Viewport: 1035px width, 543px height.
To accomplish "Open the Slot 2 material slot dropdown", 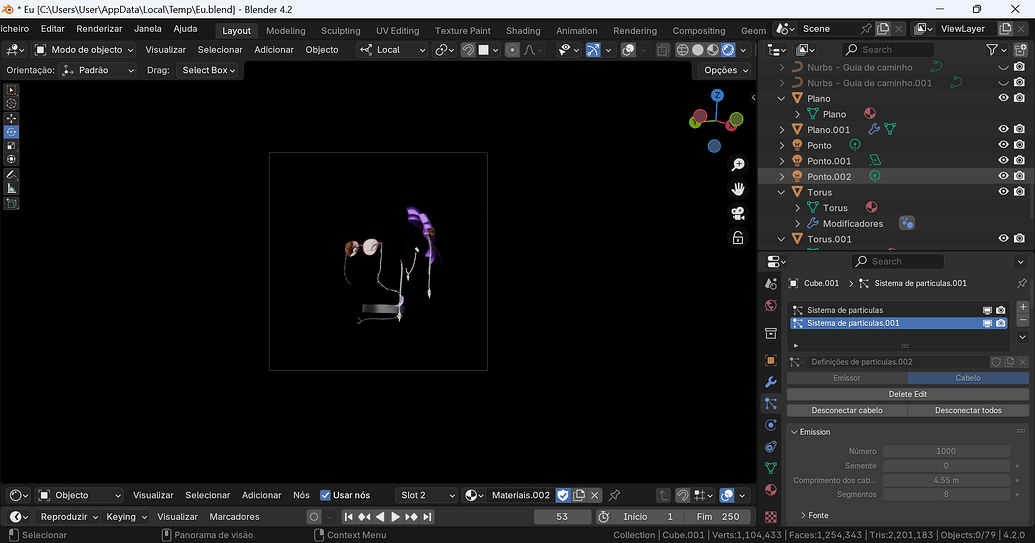I will 427,495.
